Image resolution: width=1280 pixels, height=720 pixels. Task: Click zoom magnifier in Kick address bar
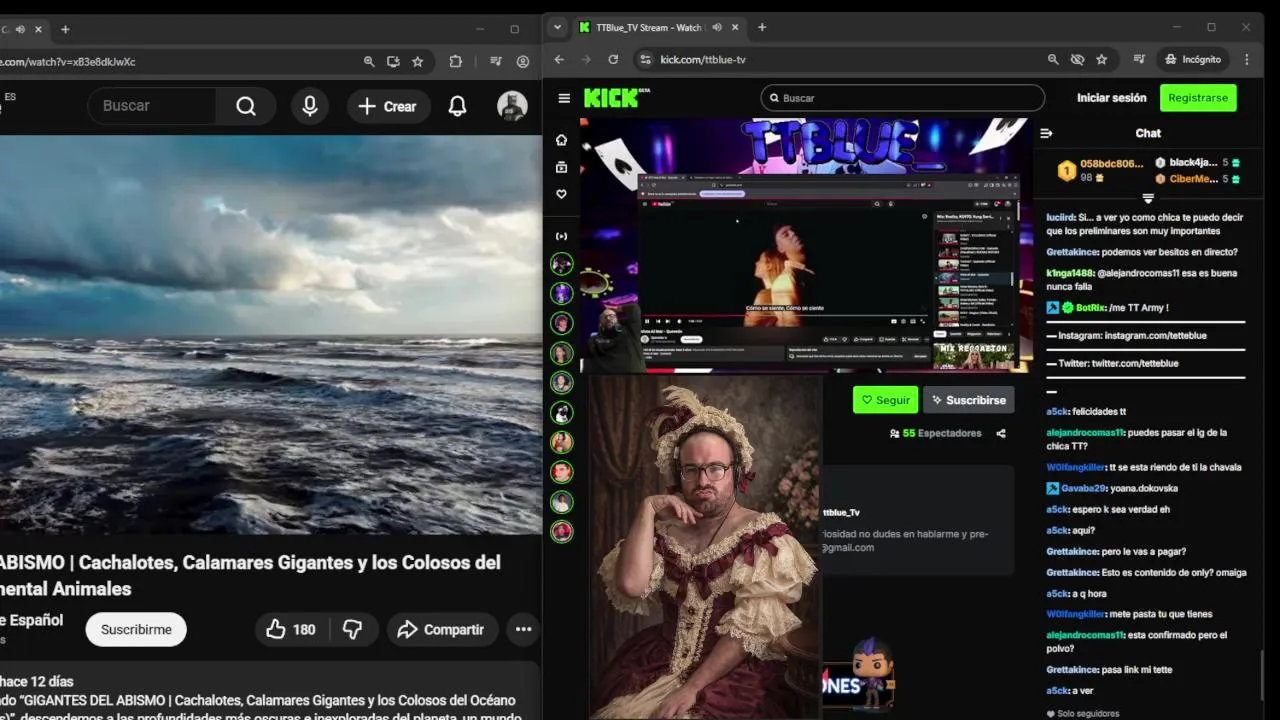click(1054, 60)
